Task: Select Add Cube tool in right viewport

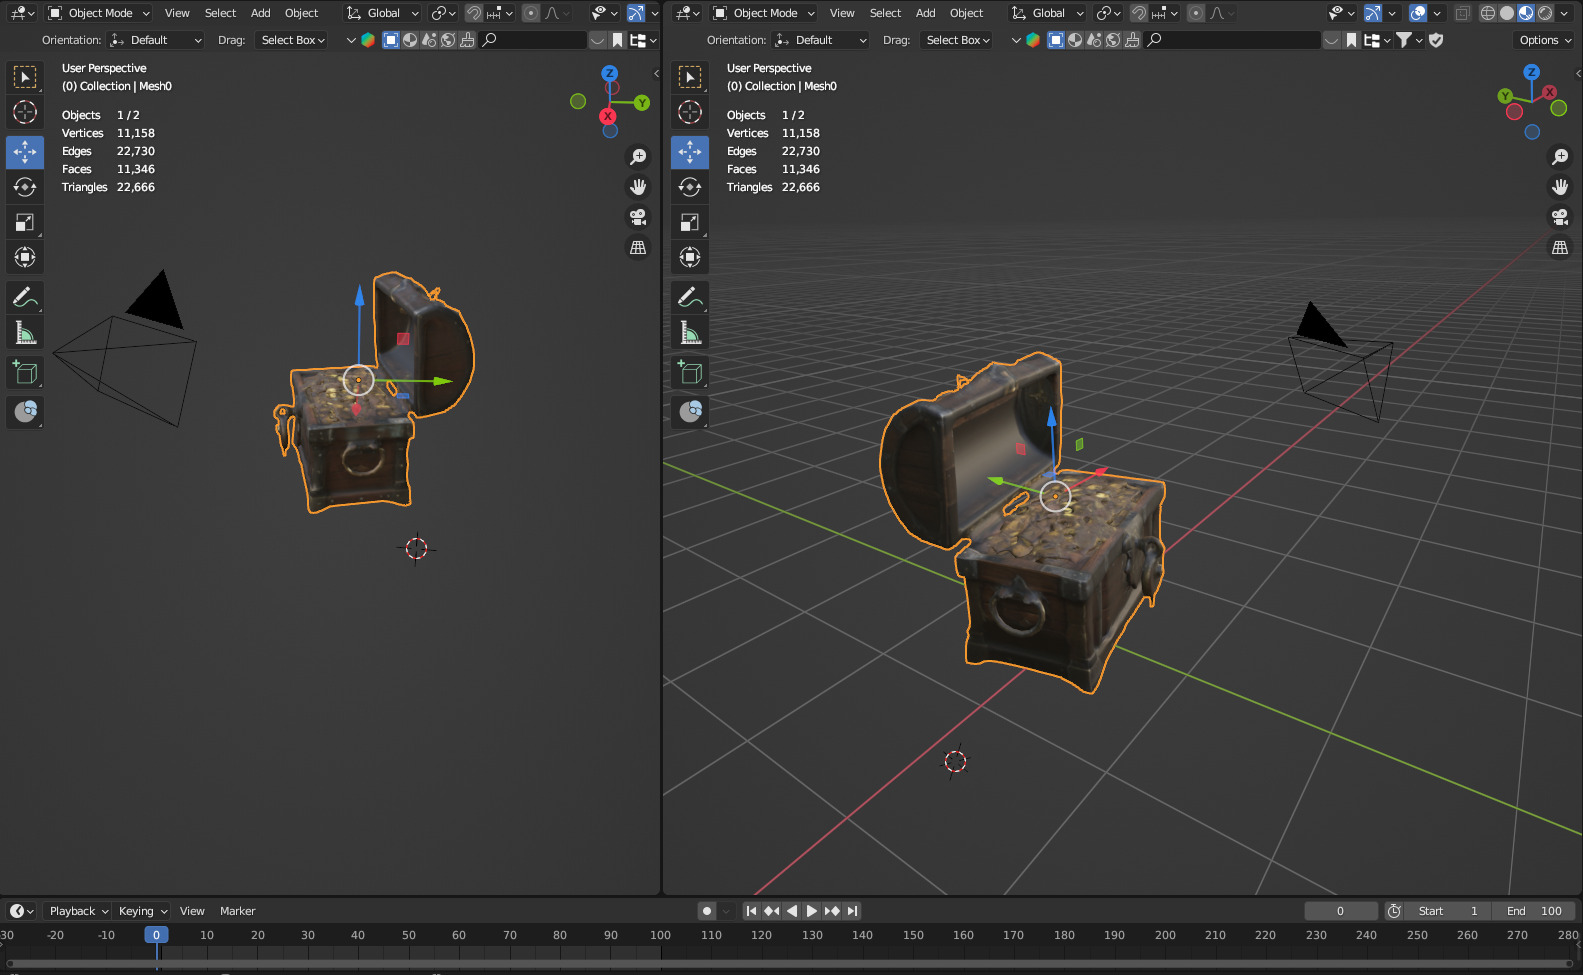Action: [690, 372]
